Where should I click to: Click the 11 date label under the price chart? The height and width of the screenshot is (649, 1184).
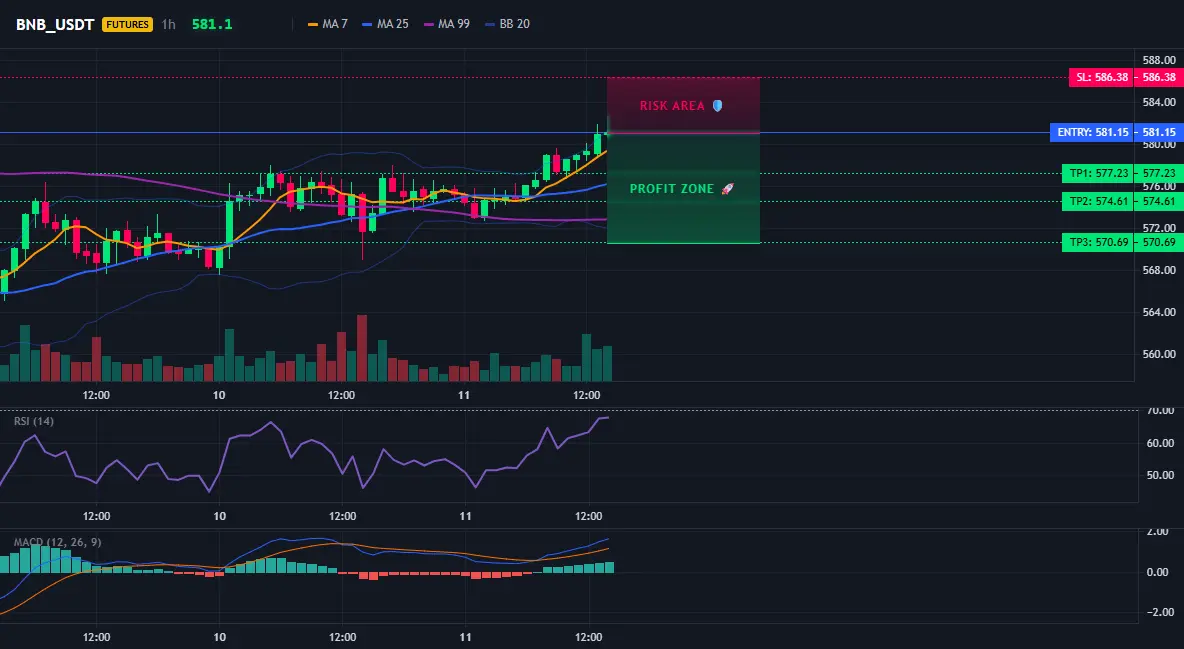coord(464,395)
